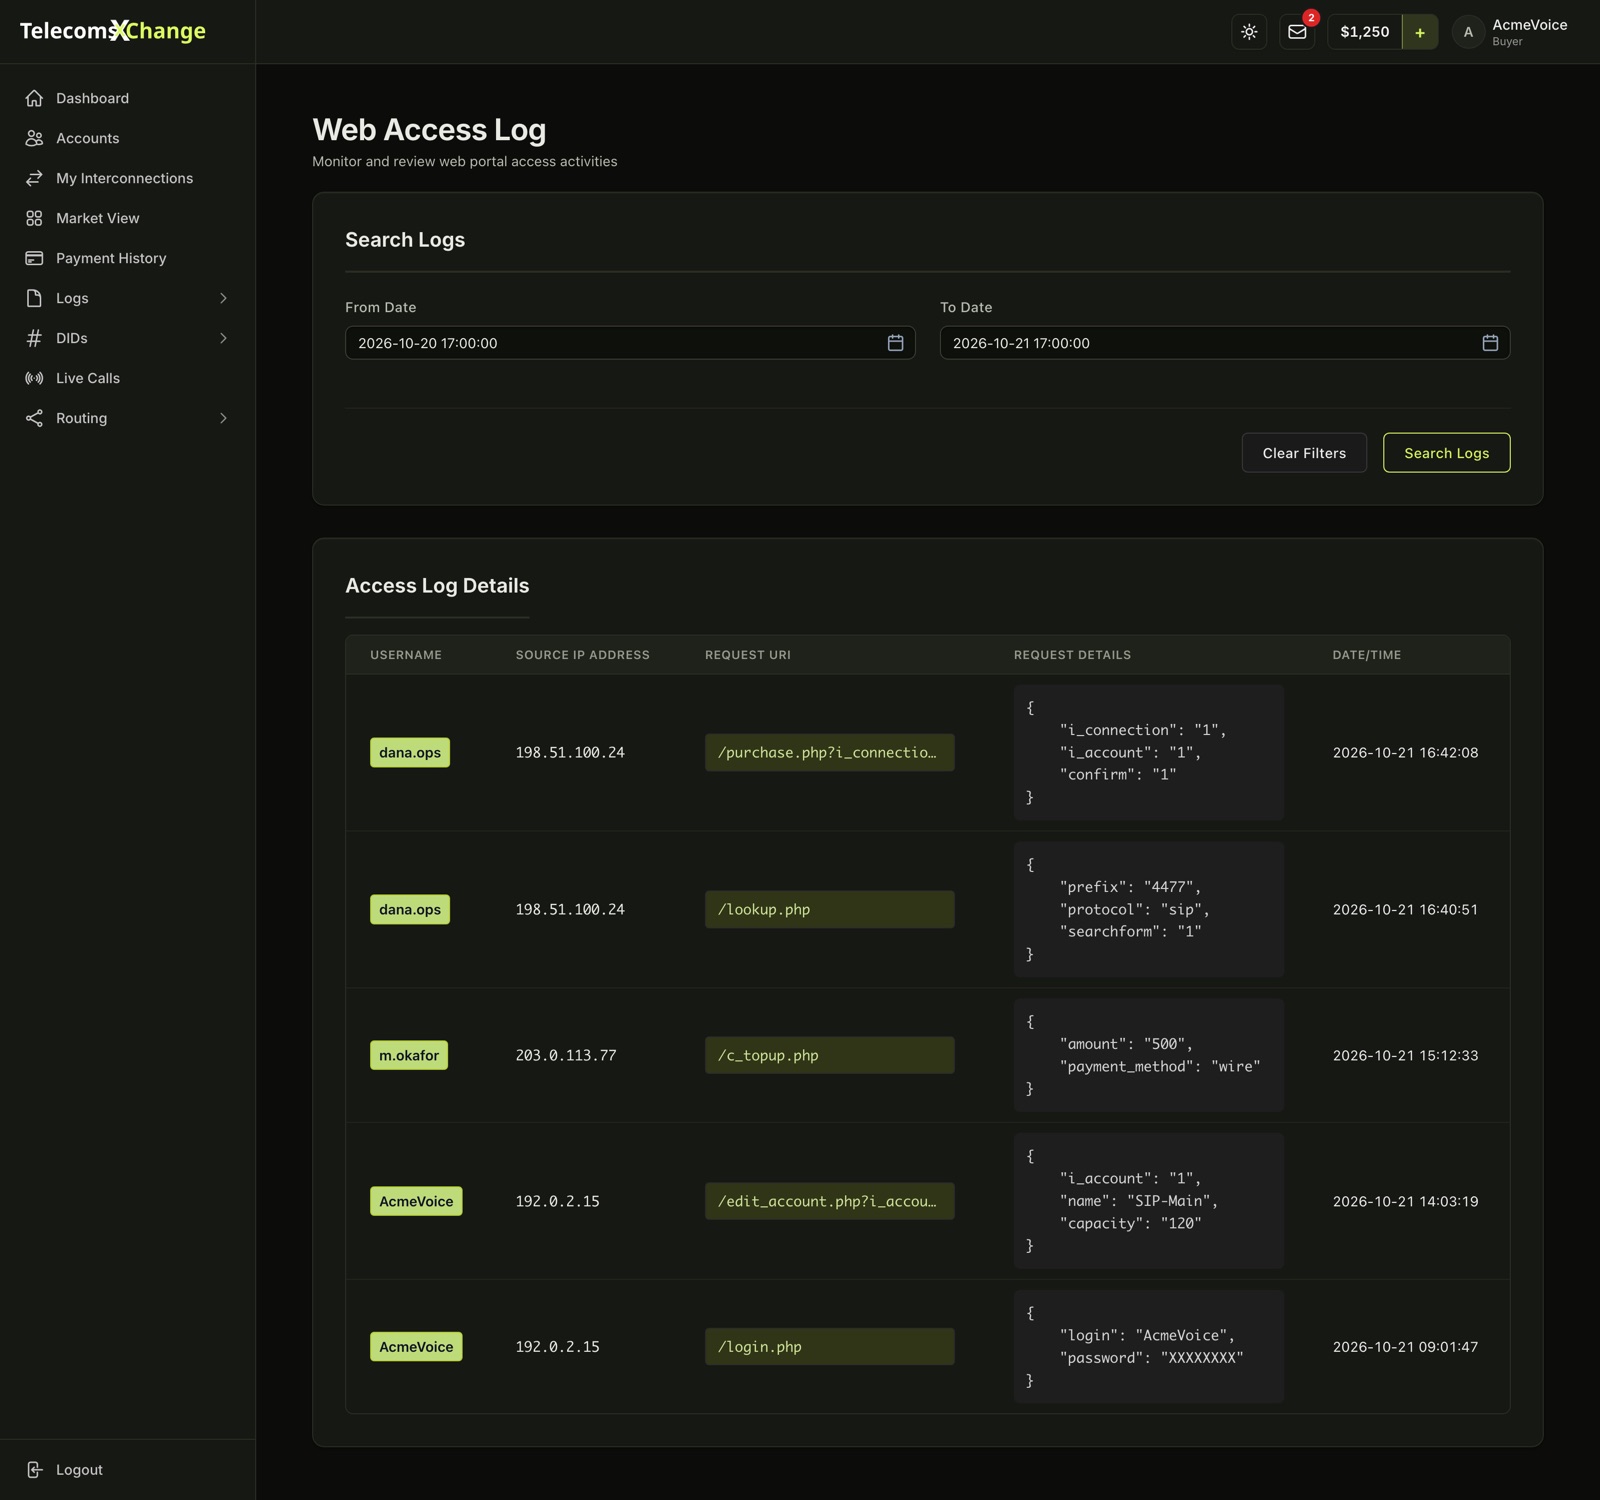Image resolution: width=1600 pixels, height=1500 pixels.
Task: Click the /edit_account.php request URI cell
Action: [829, 1201]
